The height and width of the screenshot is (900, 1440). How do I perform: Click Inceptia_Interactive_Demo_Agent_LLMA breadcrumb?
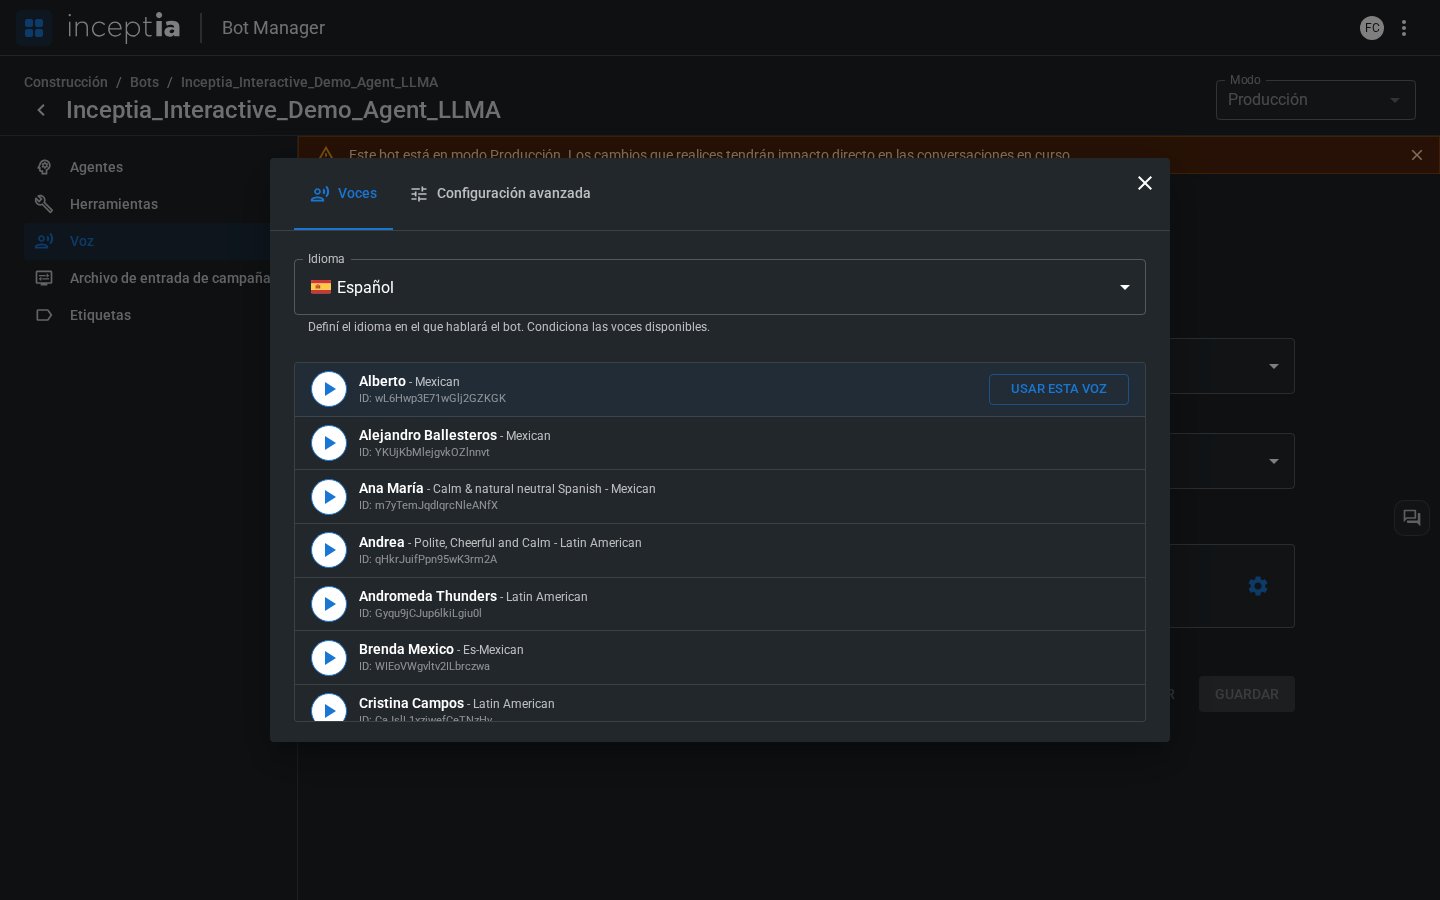point(309,82)
